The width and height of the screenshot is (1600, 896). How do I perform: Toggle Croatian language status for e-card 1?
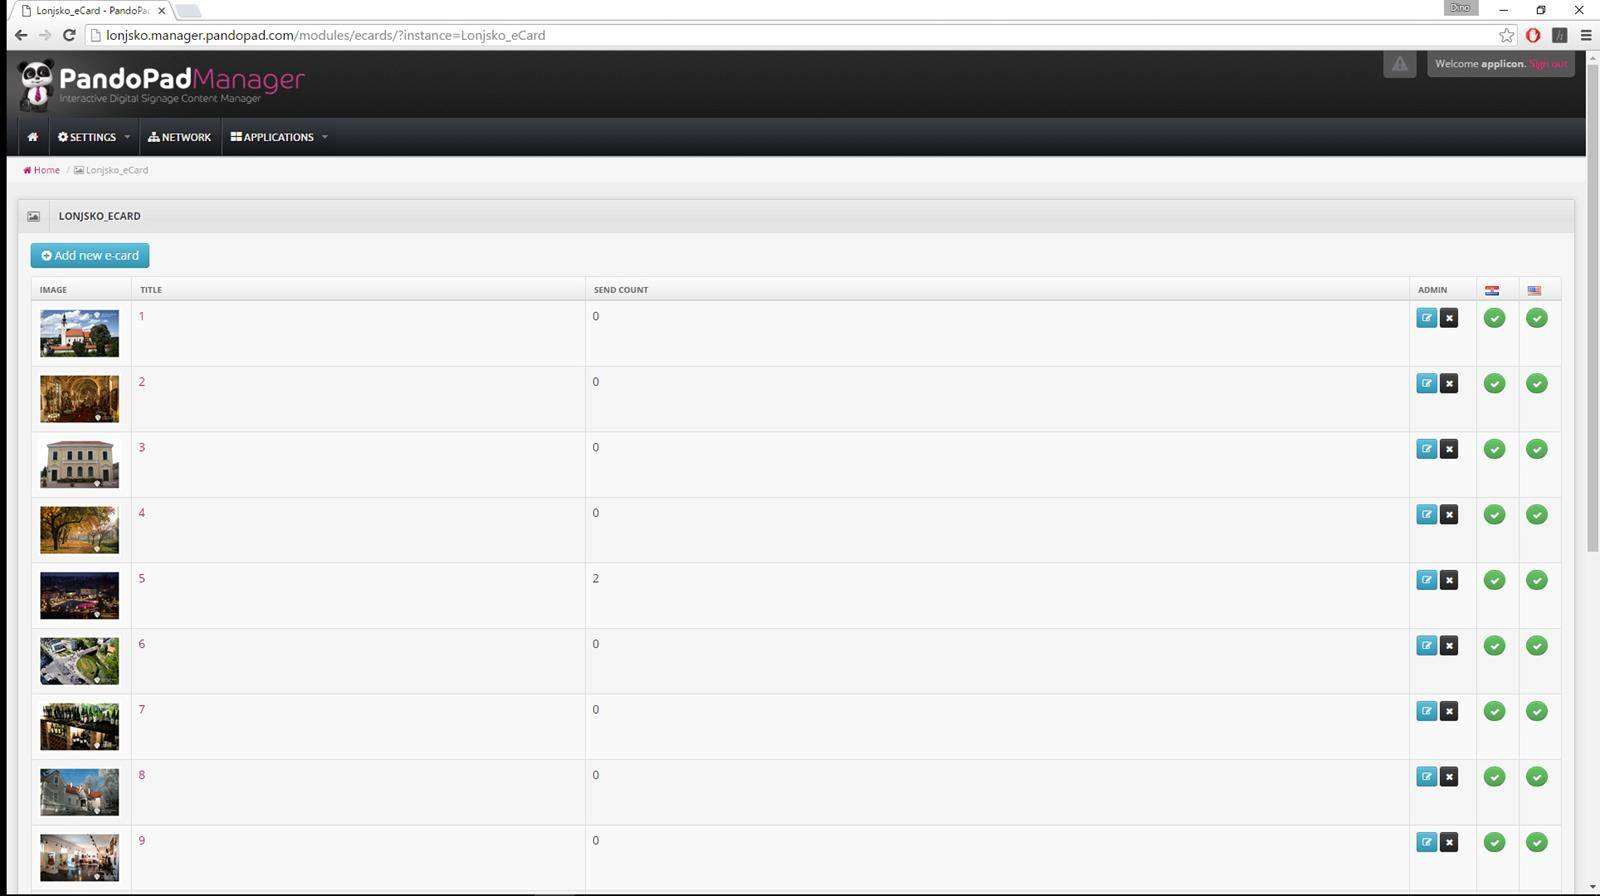(1494, 318)
